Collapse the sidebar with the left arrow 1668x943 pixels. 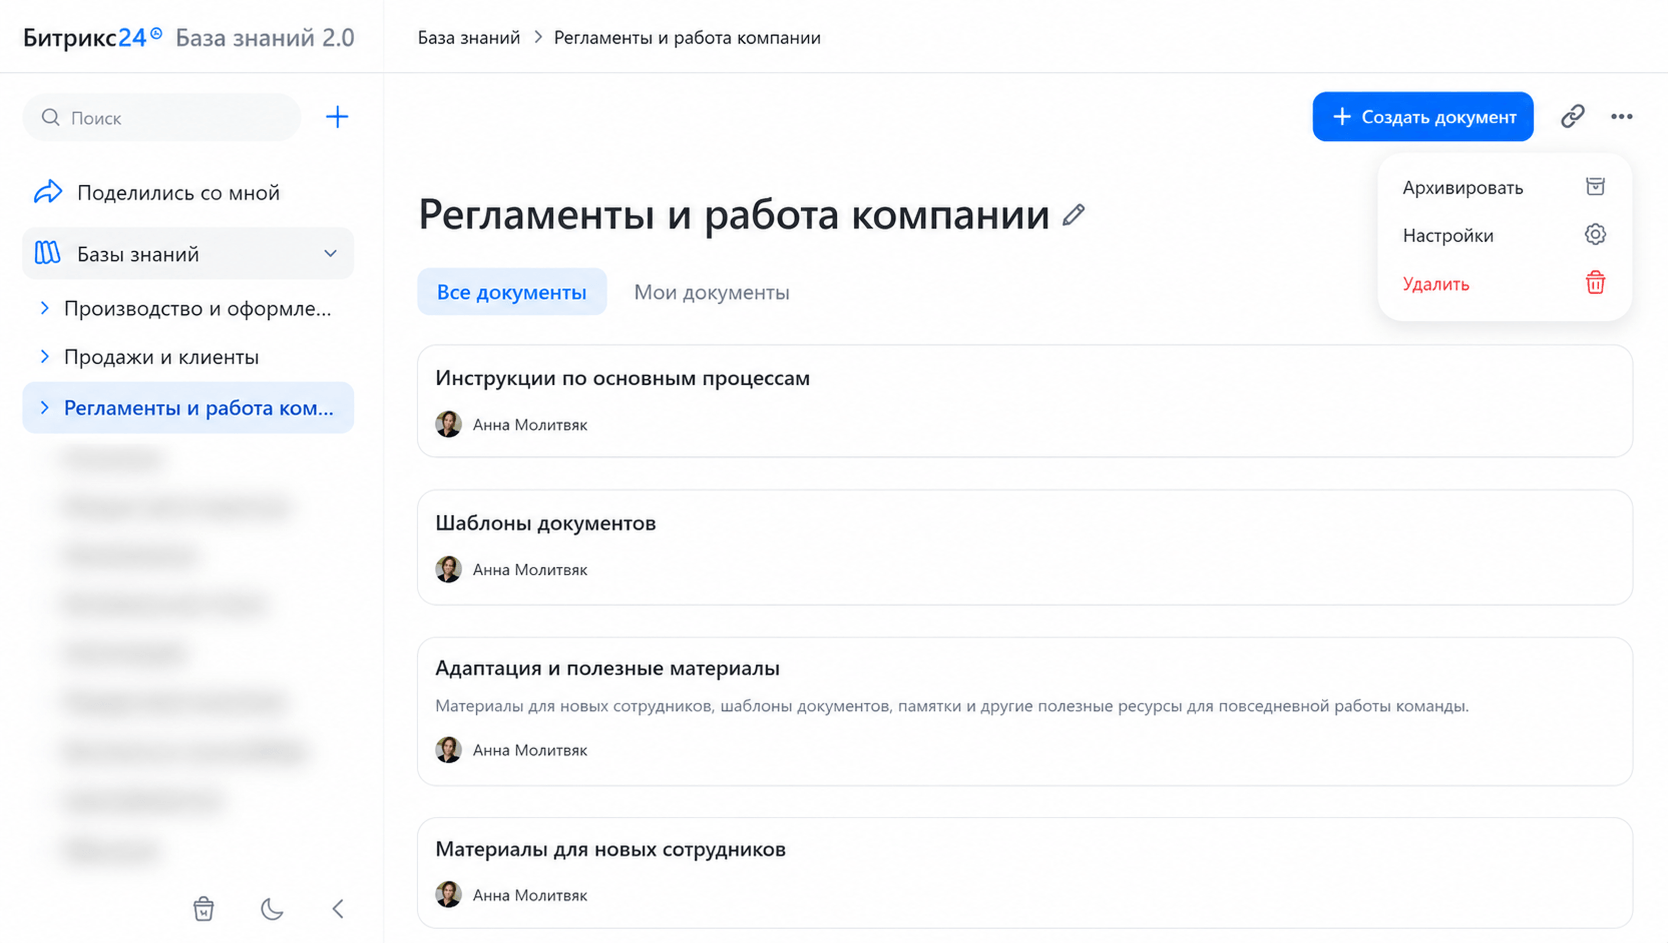(338, 908)
